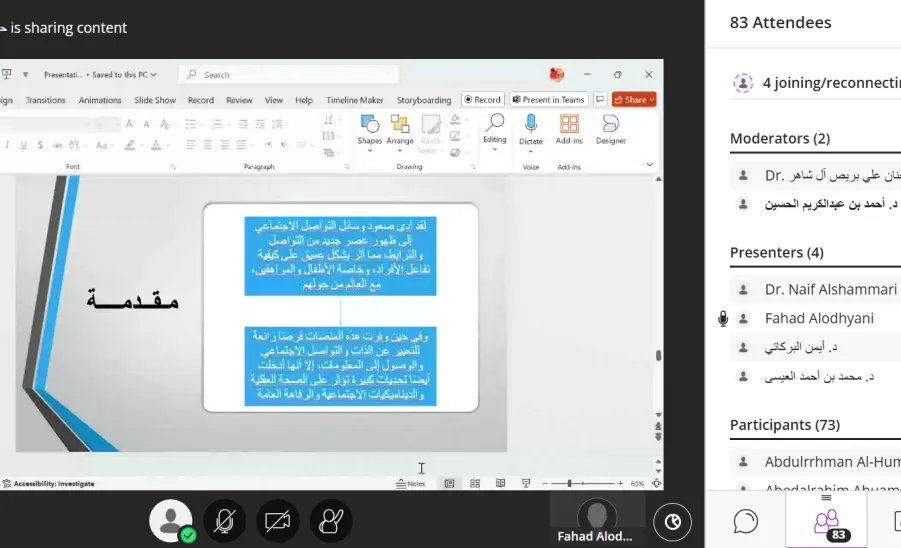Toggle justify text alignment
This screenshot has height=548, width=901.
pos(241,145)
